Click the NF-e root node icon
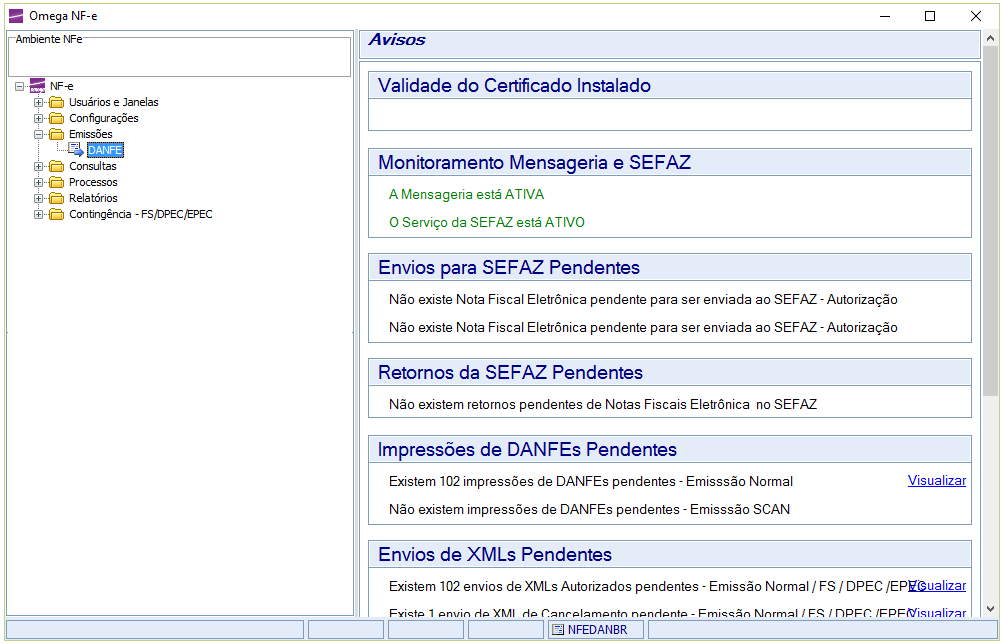 38,86
